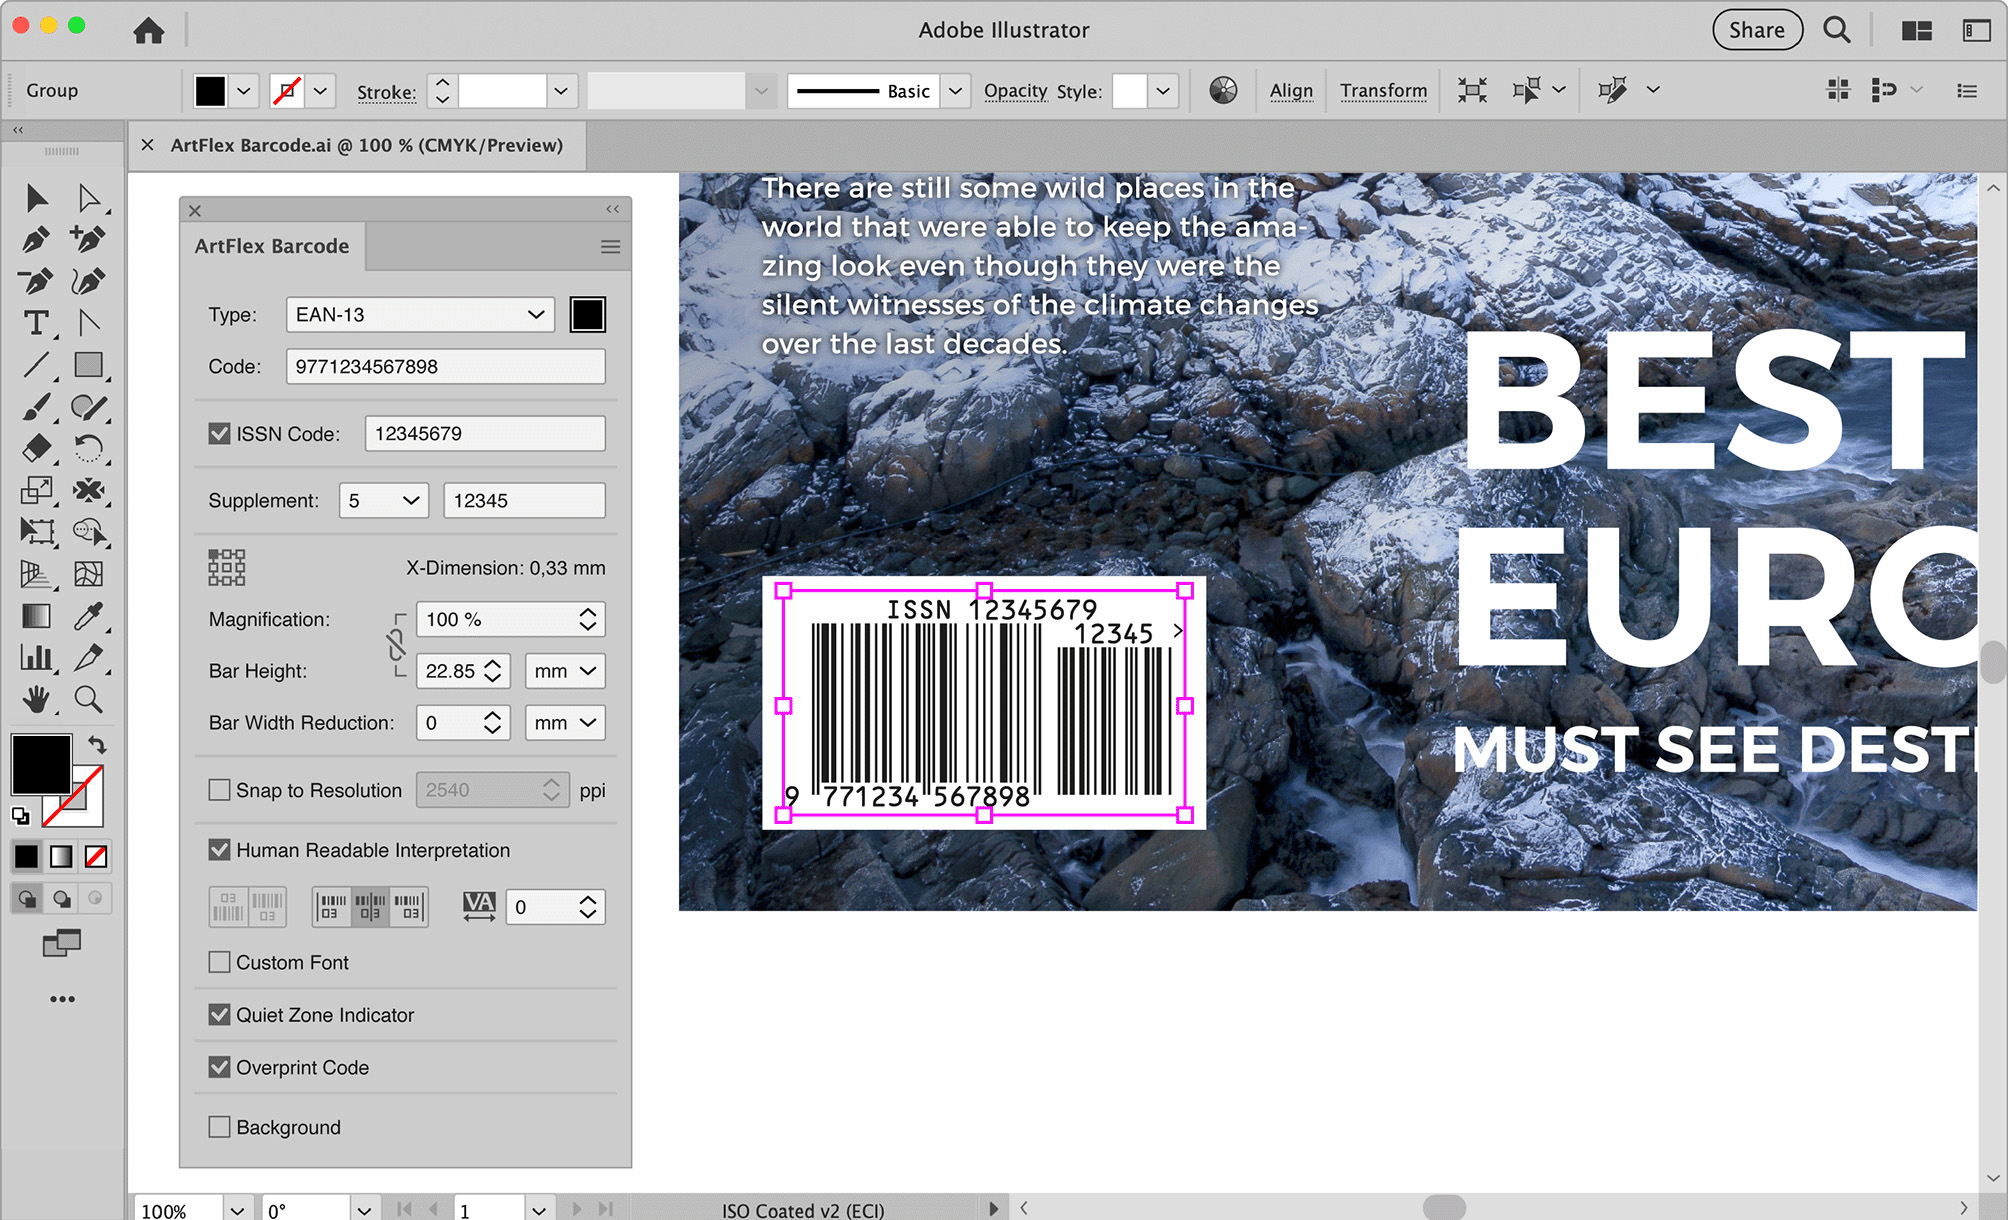2008x1220 pixels.
Task: Open the search magnifier icon
Action: point(1836,30)
